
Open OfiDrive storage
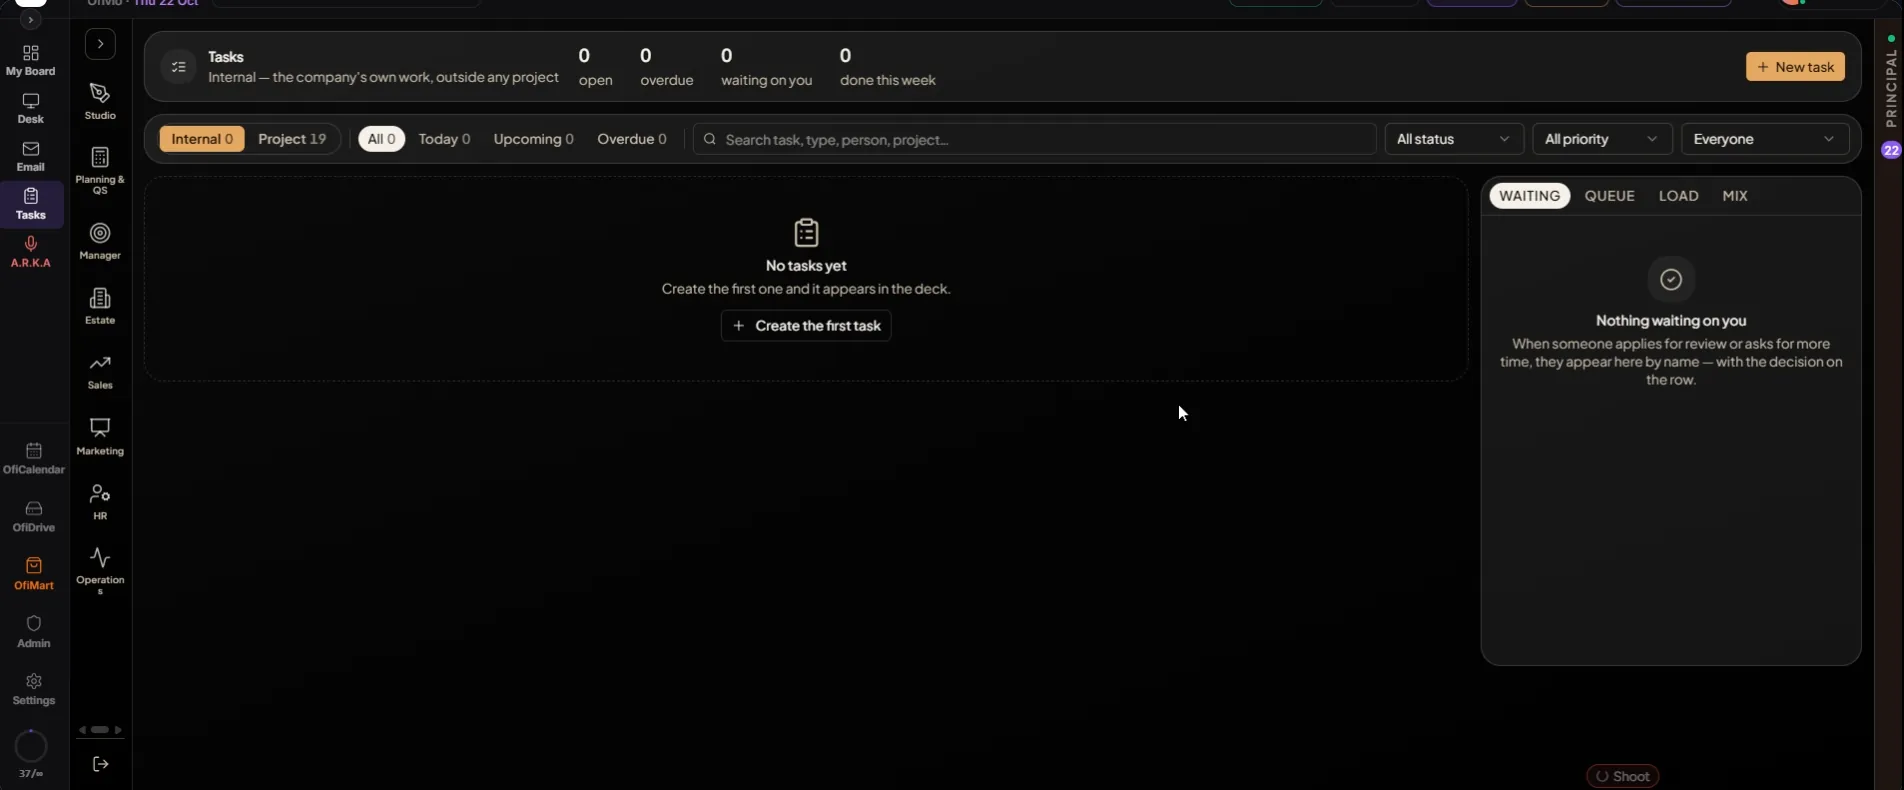pos(34,517)
